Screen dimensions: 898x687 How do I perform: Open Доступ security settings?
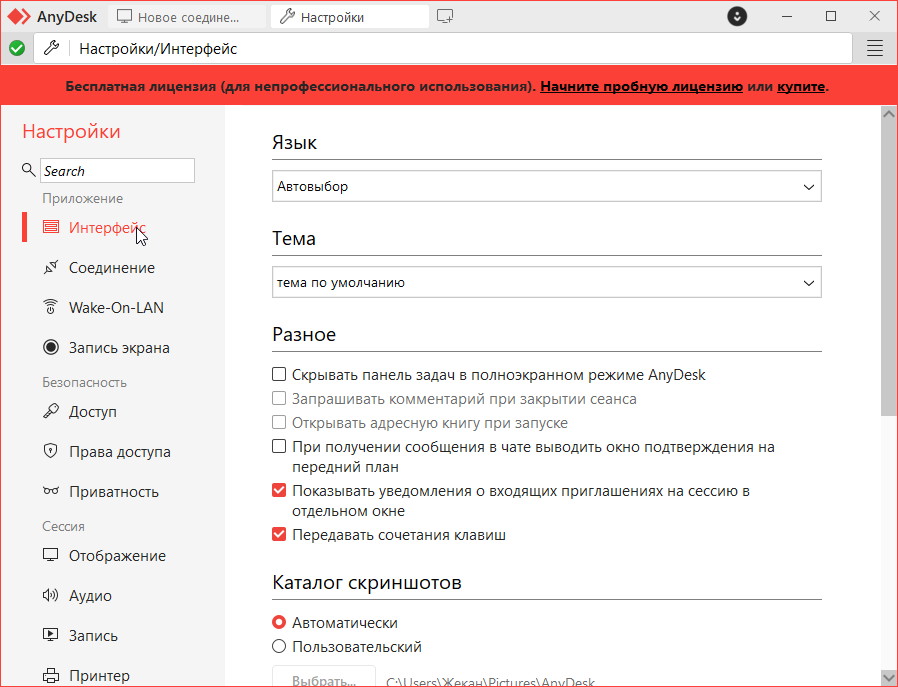pyautogui.click(x=93, y=412)
